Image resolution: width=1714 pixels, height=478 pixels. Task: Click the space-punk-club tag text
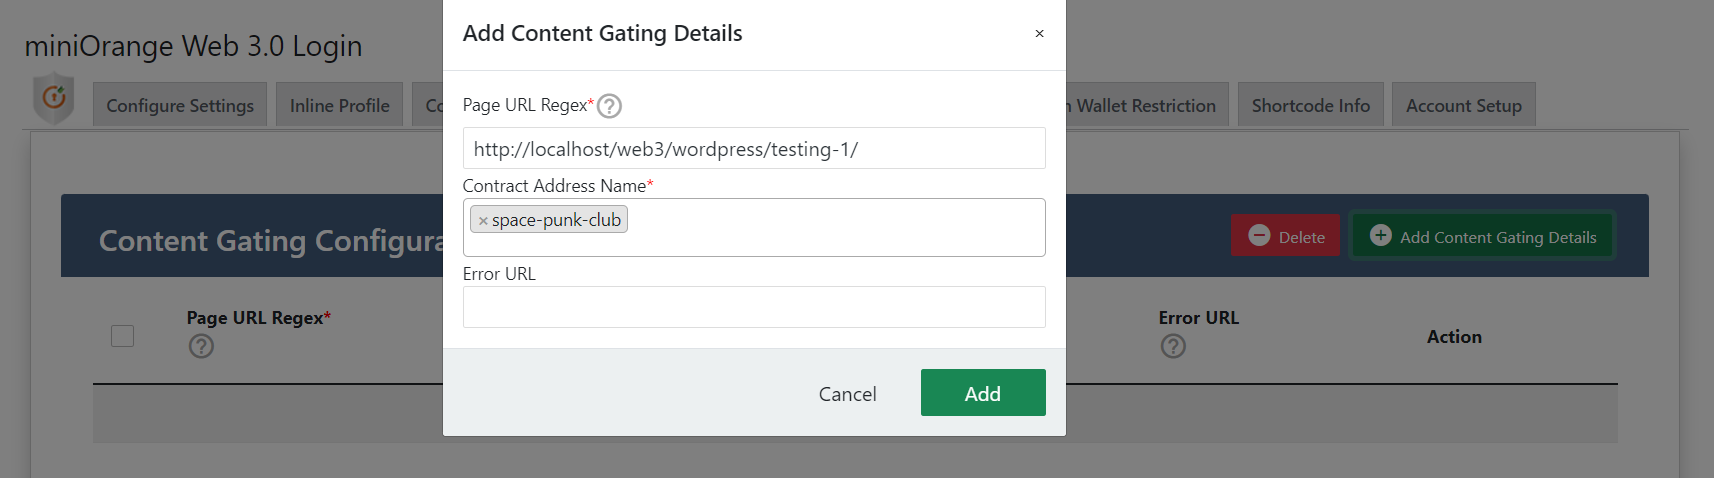556,220
